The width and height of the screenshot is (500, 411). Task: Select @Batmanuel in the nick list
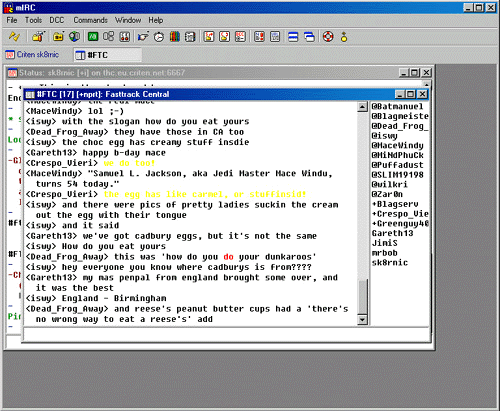397,106
